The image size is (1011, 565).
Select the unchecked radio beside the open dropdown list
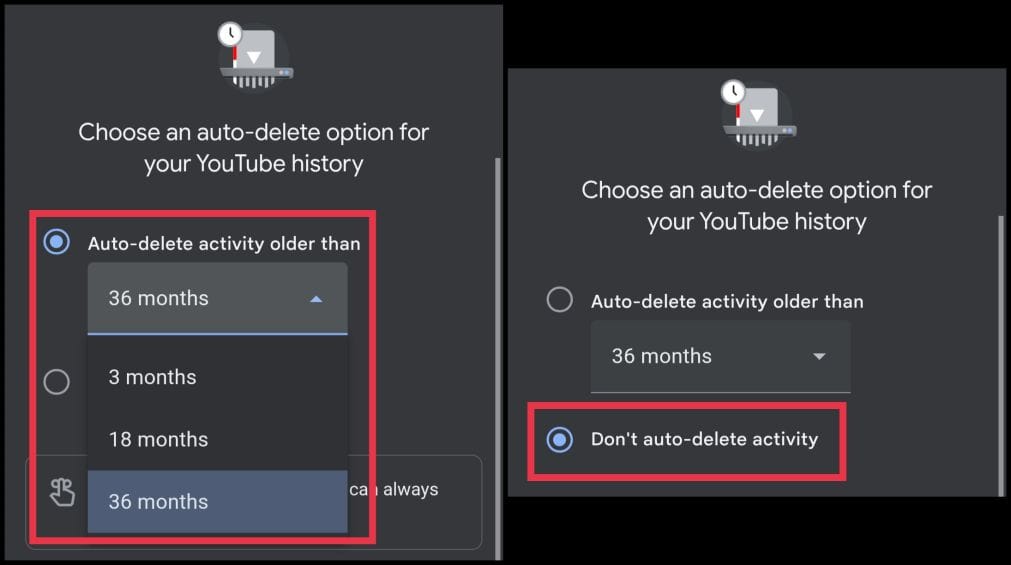(x=57, y=381)
